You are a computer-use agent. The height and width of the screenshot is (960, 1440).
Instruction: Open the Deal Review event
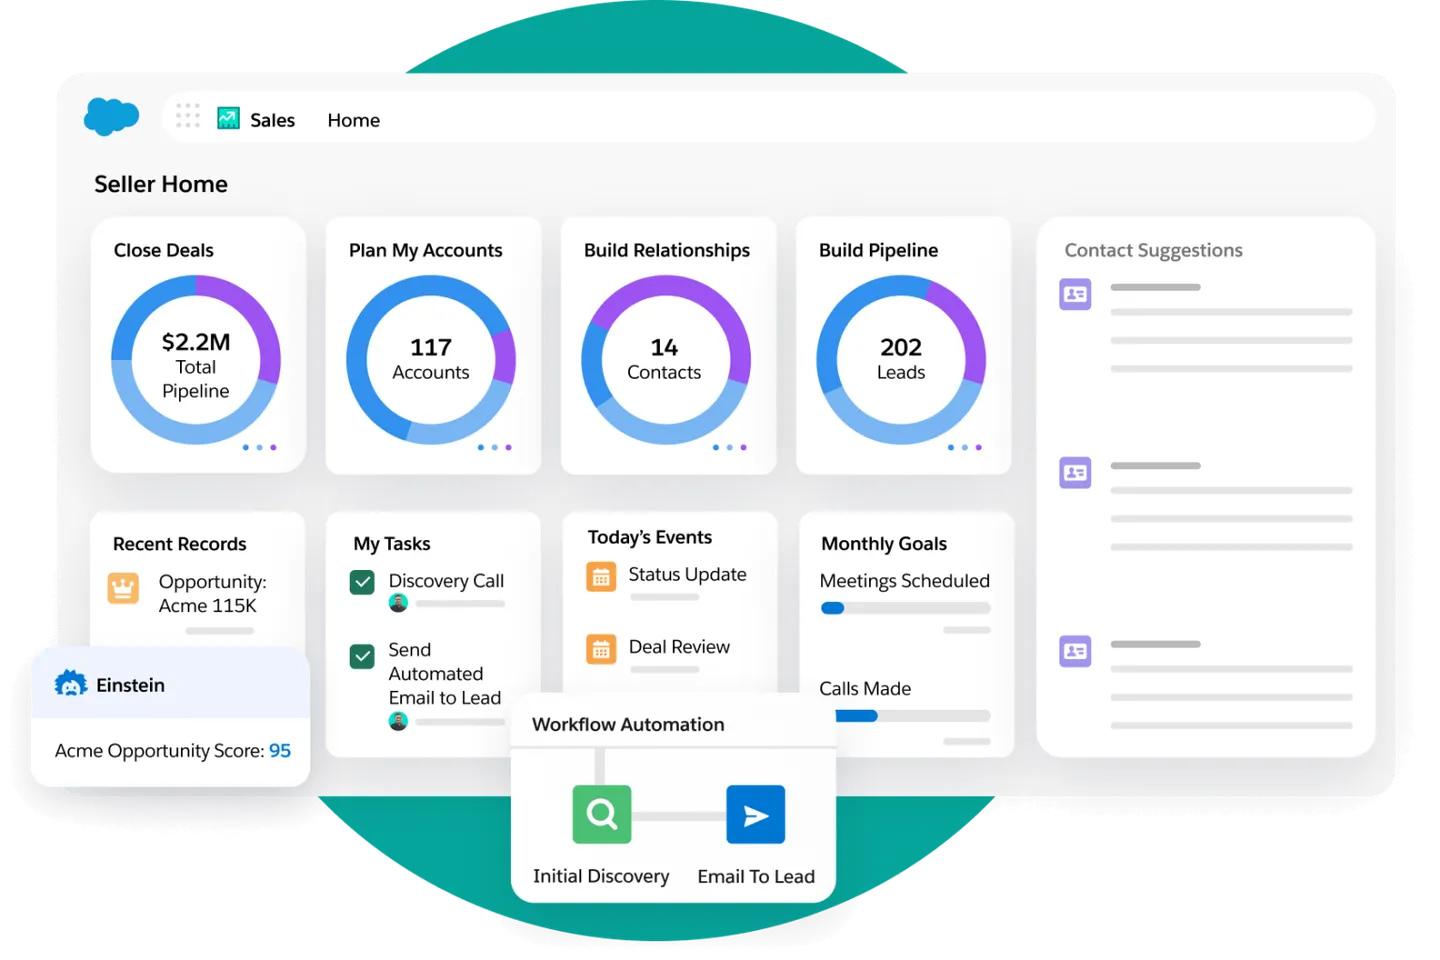tap(679, 647)
